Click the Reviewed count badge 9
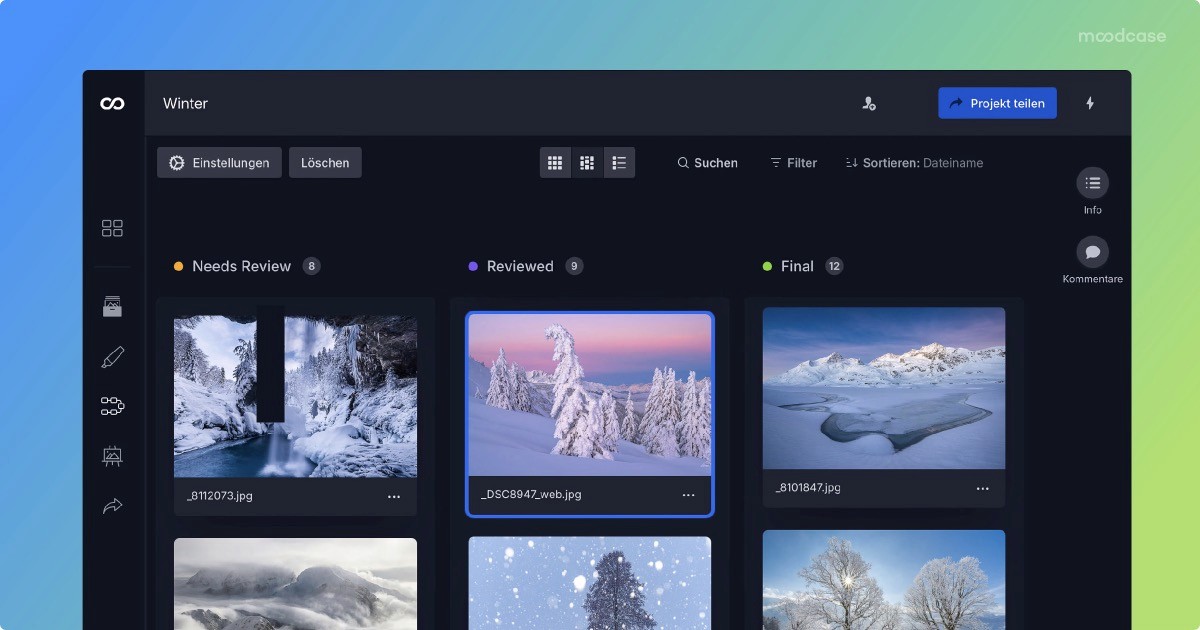The width and height of the screenshot is (1200, 630). 574,266
